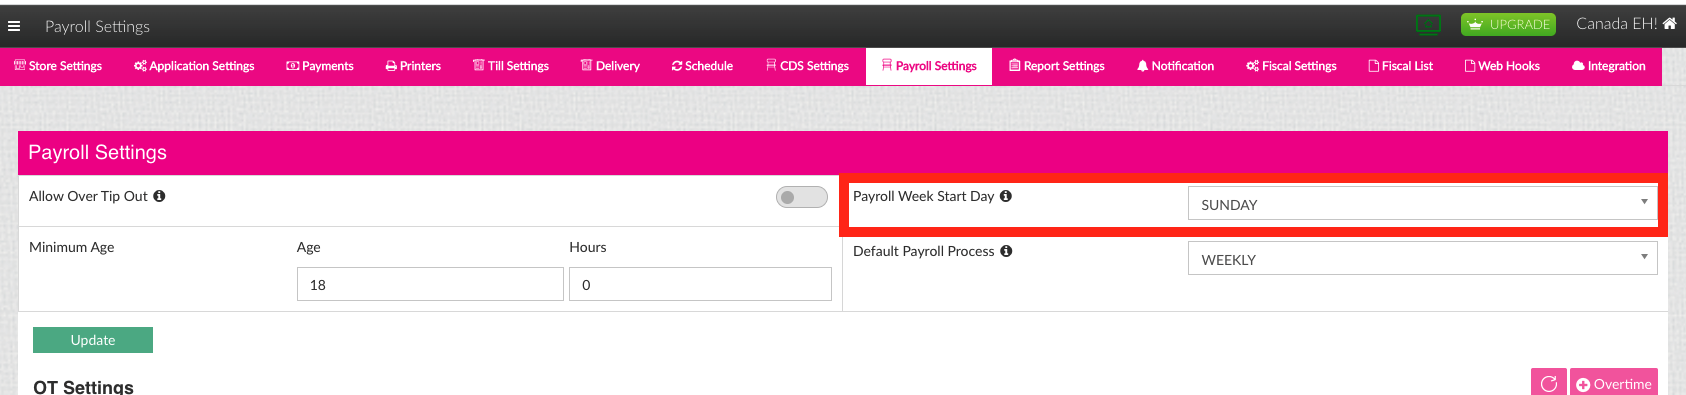Click the Minimum Age field showing 18
1686x395 pixels.
click(430, 284)
